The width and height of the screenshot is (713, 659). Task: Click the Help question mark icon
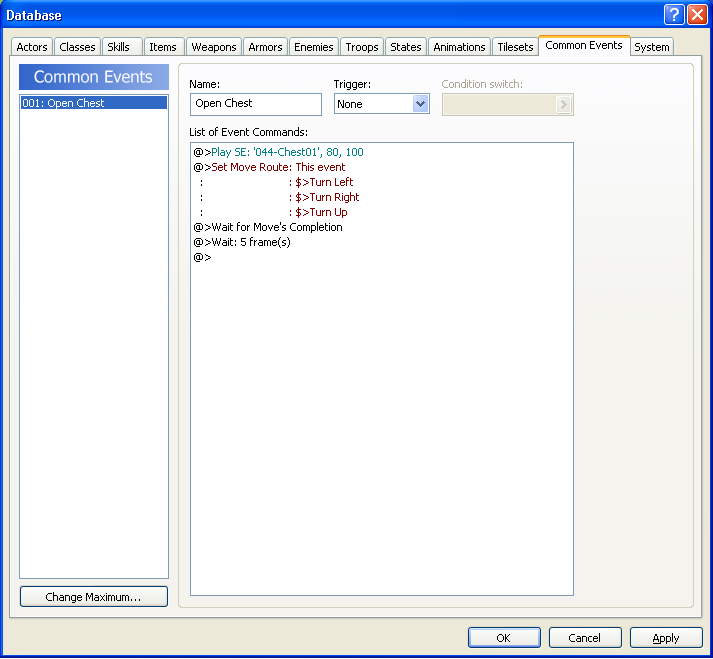[674, 14]
